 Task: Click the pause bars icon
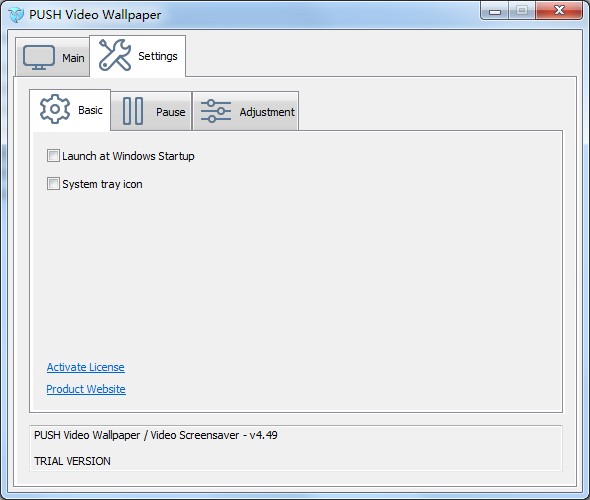133,111
